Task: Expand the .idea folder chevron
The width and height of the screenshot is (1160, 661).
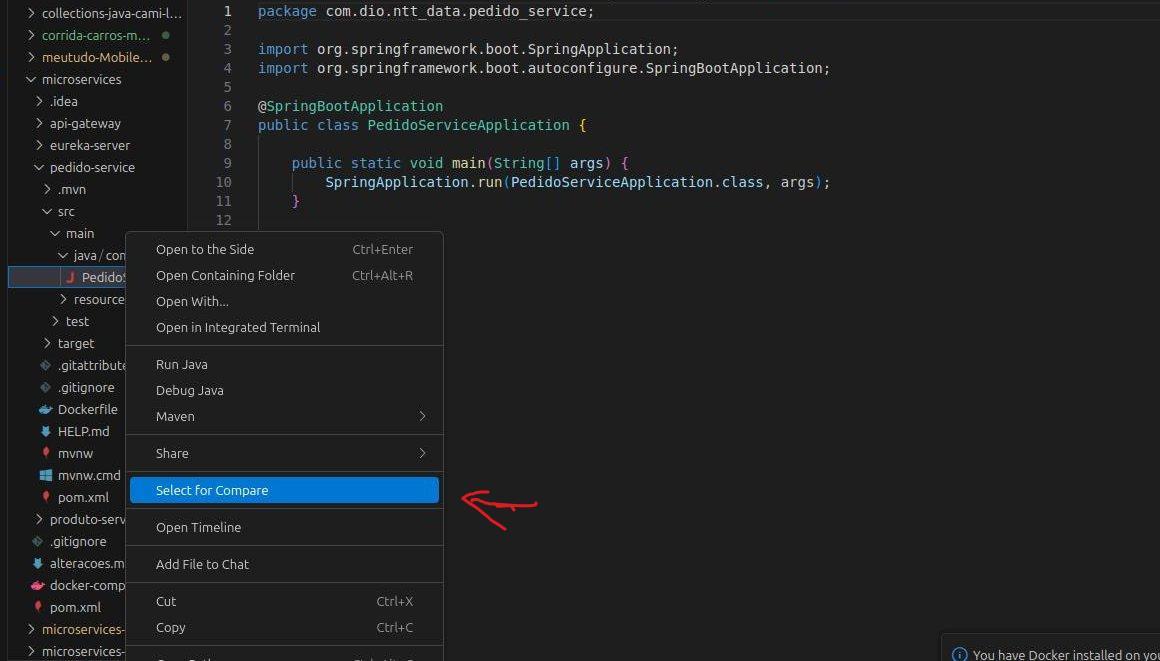Action: [39, 101]
